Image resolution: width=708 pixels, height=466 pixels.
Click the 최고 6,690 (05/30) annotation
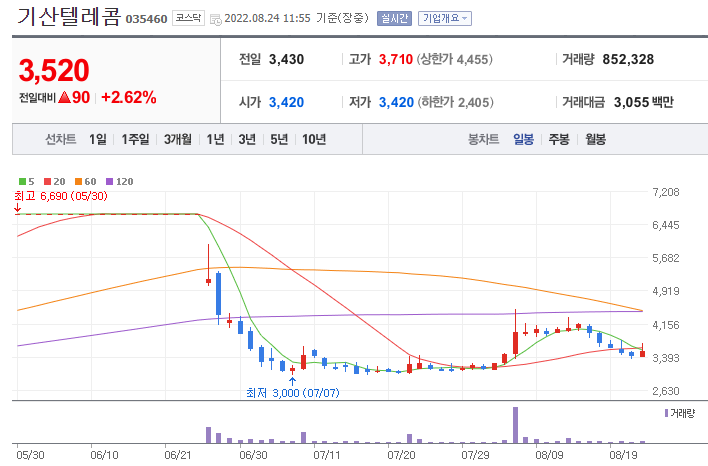61,196
